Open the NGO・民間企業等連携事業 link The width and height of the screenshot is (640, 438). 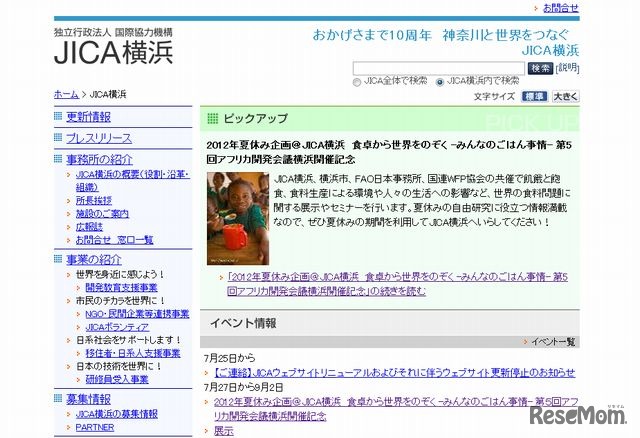[x=137, y=314]
